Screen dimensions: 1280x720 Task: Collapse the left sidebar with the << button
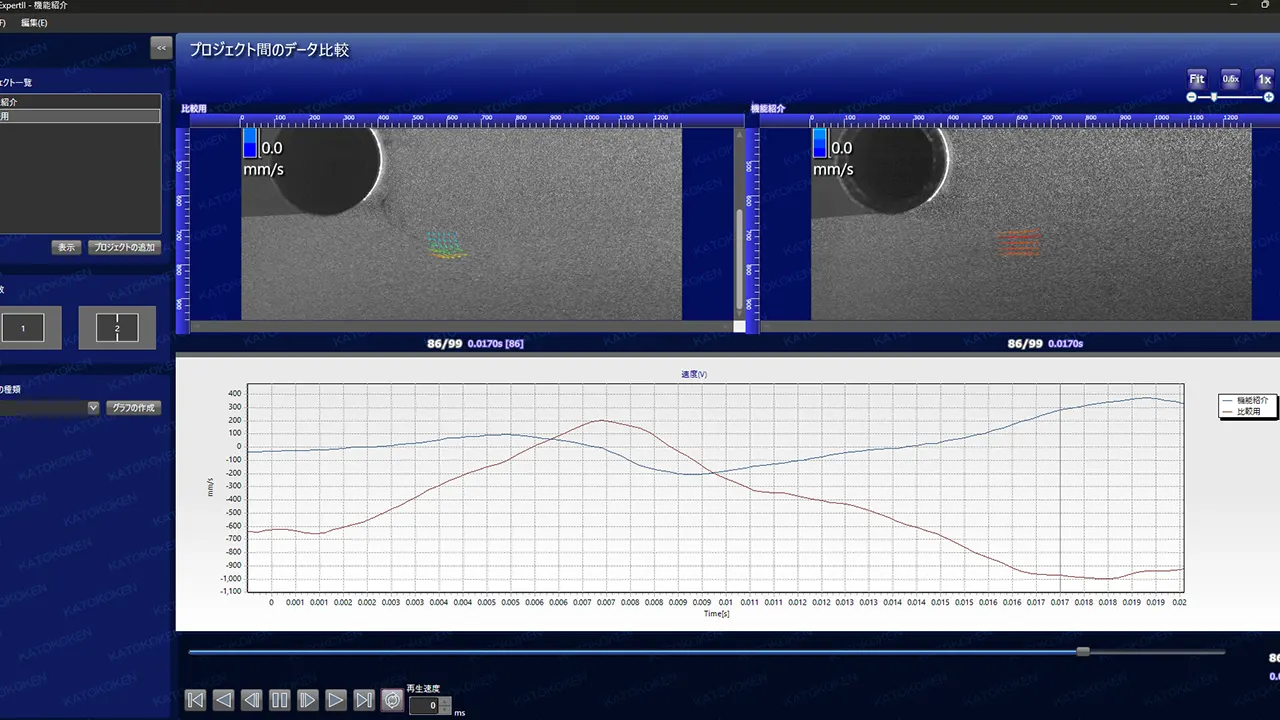click(161, 47)
